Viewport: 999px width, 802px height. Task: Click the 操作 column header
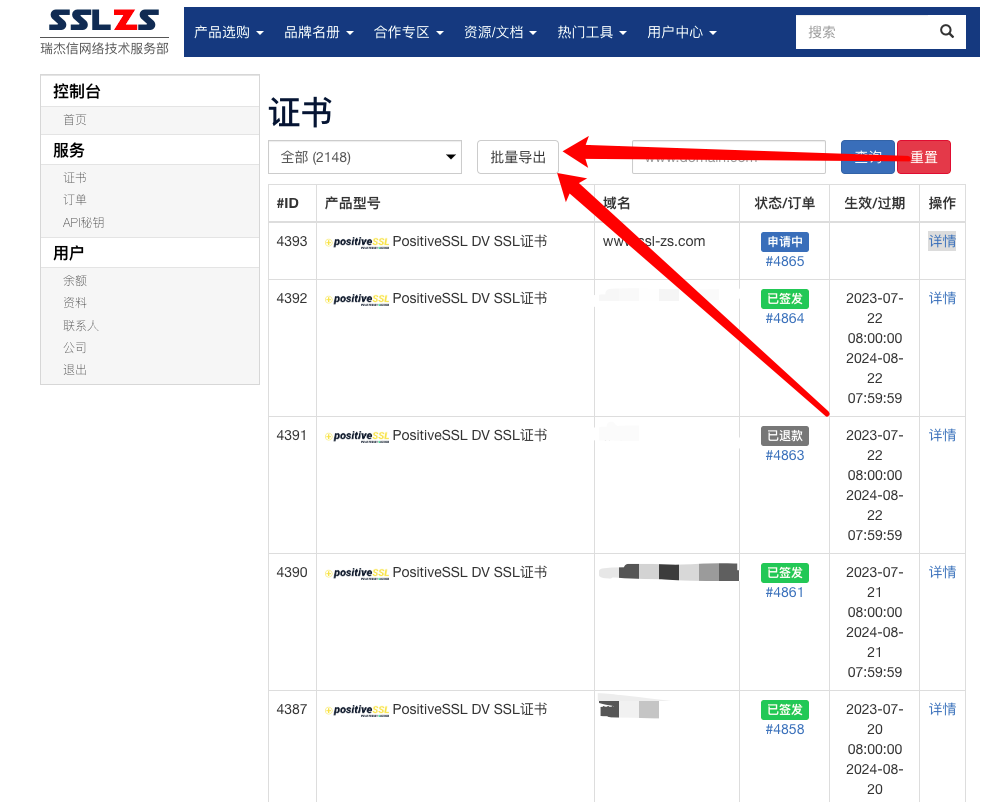pos(942,203)
